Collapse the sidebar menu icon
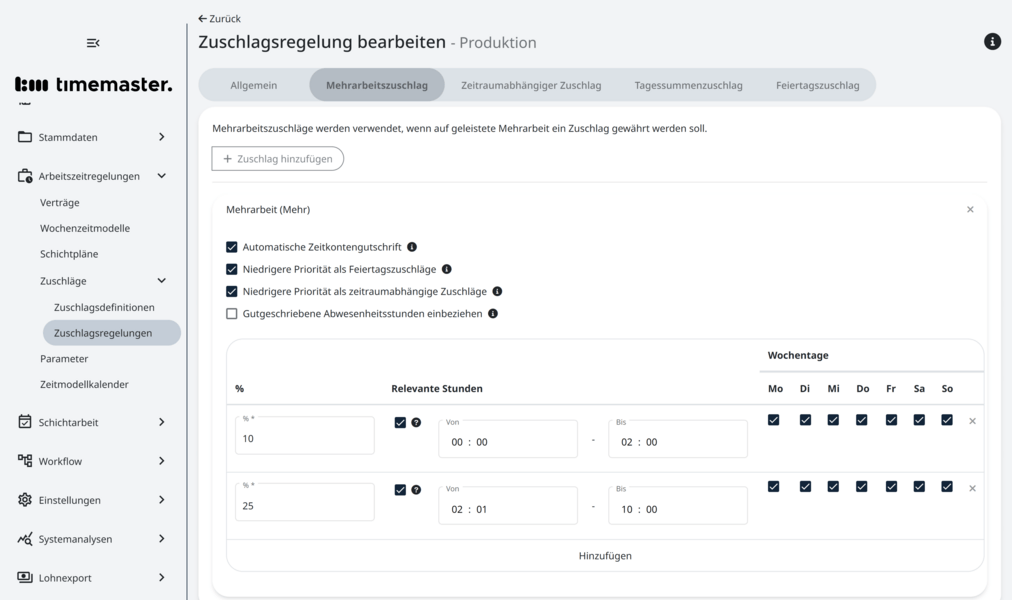The height and width of the screenshot is (600, 1012). [x=93, y=43]
